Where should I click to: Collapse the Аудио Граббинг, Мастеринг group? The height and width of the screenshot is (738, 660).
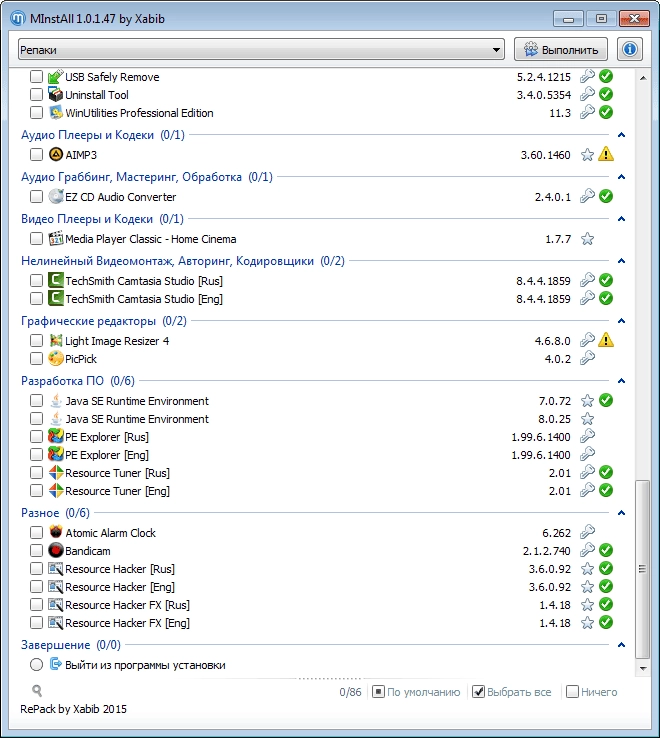tap(621, 177)
